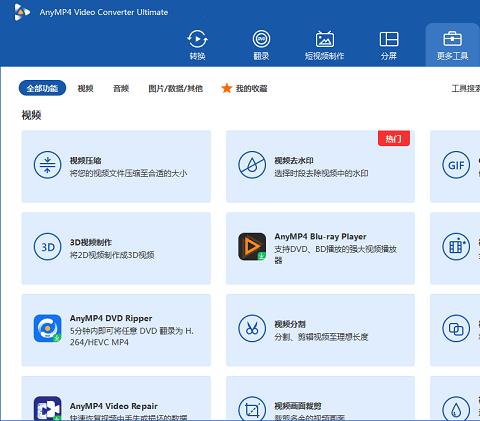
Task: Click the video enhancer film icon
Action: click(456, 247)
